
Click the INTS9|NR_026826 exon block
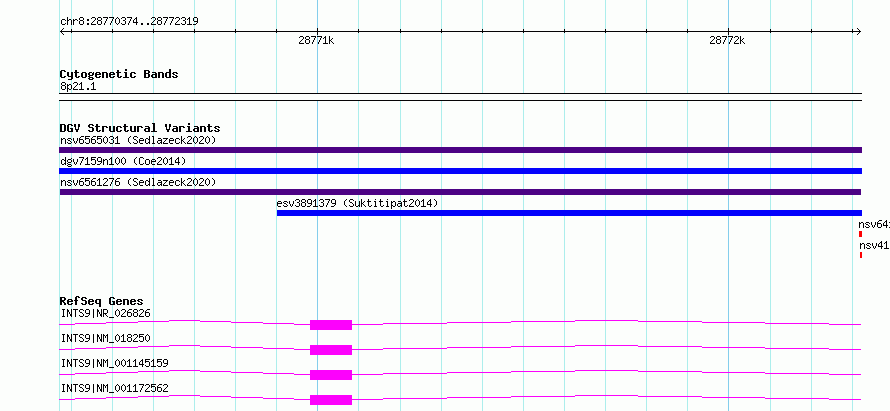coord(331,325)
